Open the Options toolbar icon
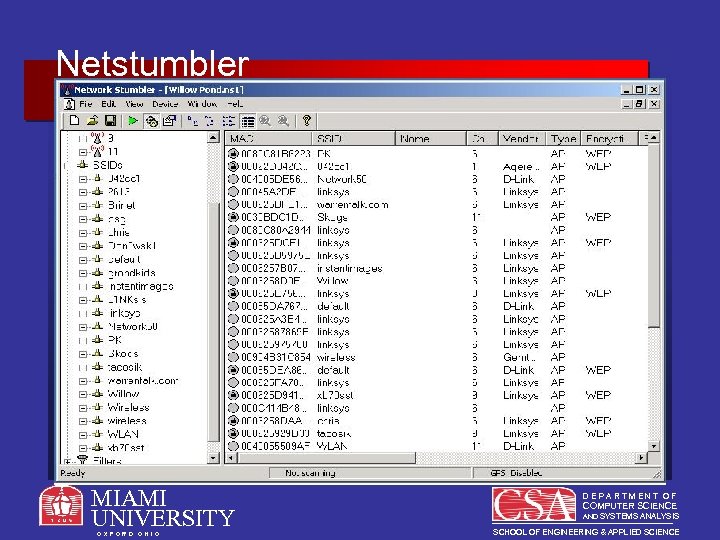720x540 pixels. coord(169,120)
